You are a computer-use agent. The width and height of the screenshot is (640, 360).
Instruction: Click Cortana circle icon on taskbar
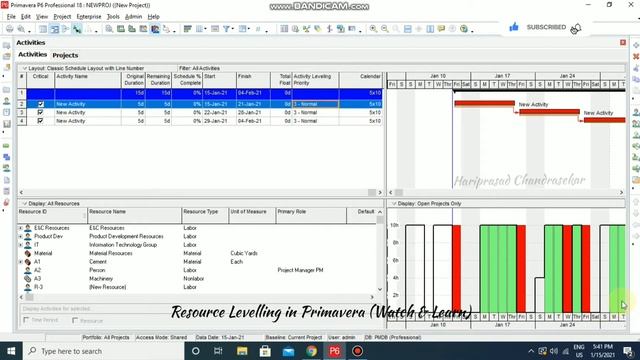(196, 351)
